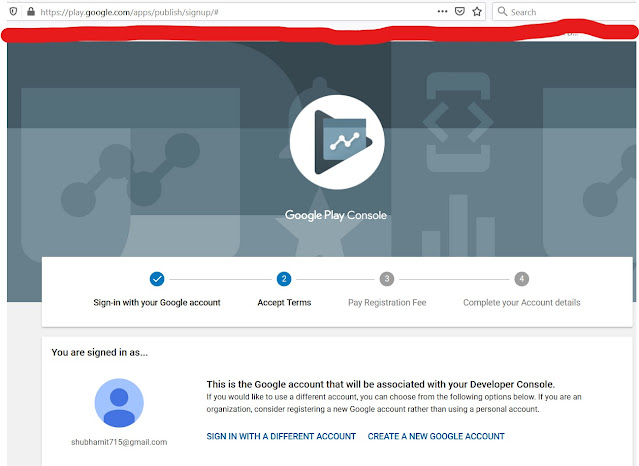Screen dimensions: 639x466
Task: Open the page actions three-dots menu
Action: pyautogui.click(x=442, y=11)
